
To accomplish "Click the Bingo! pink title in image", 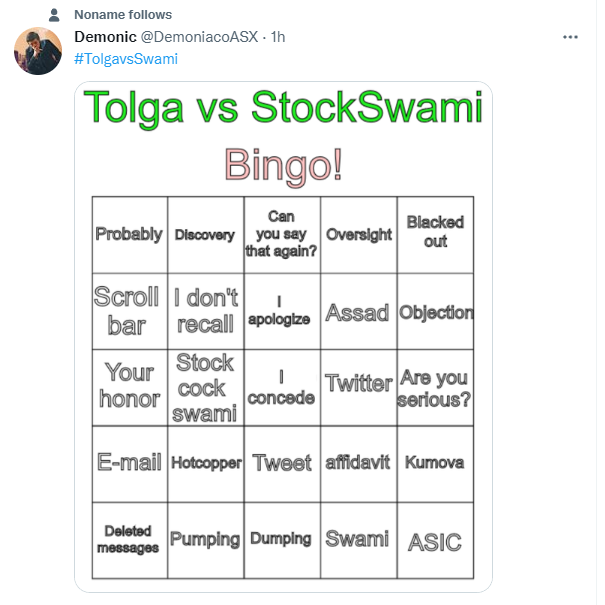I will pos(284,165).
